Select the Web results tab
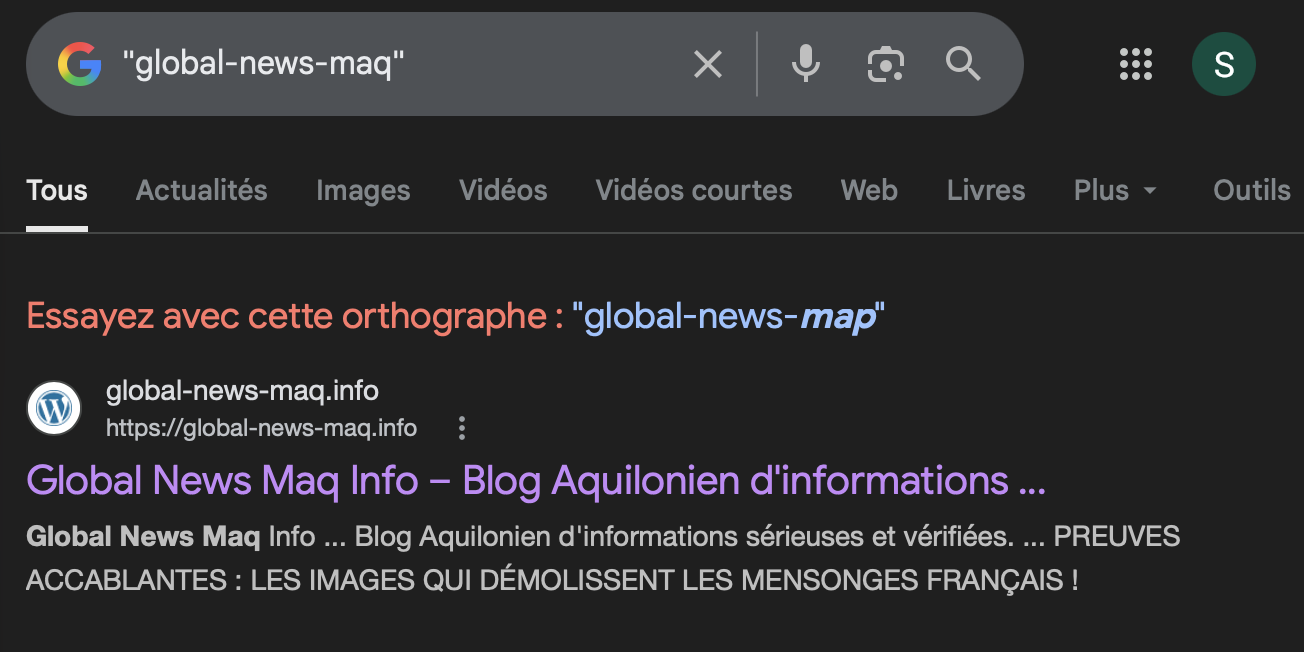This screenshot has width=1304, height=652. pos(868,190)
